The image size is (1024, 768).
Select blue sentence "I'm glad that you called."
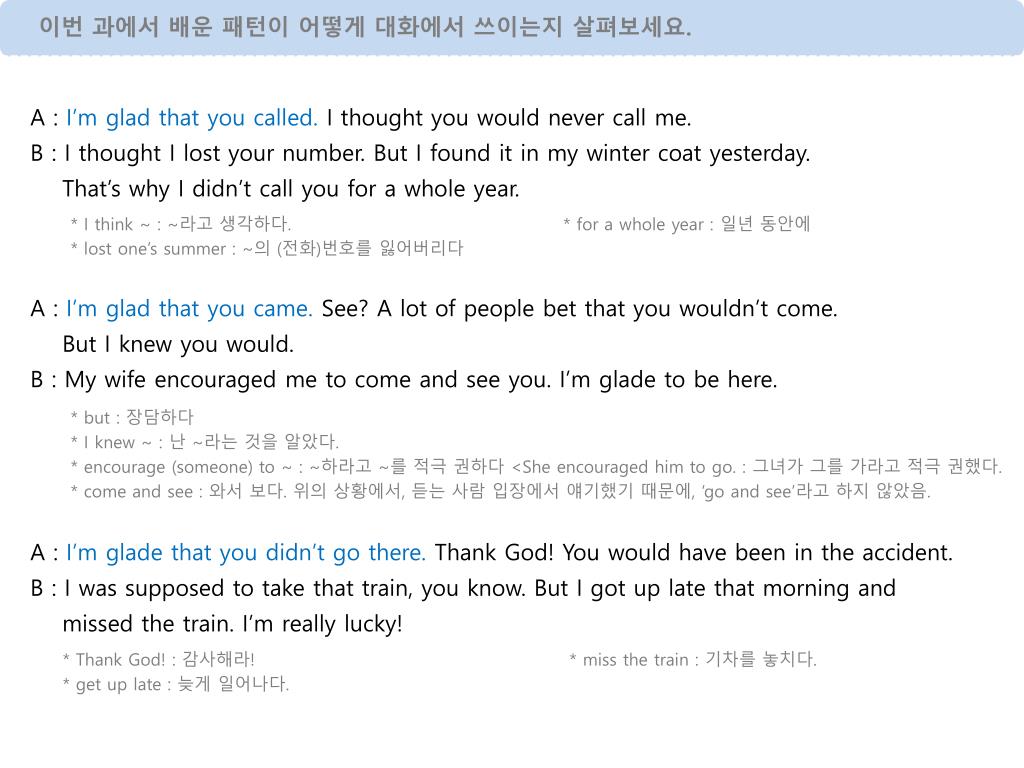(x=192, y=118)
